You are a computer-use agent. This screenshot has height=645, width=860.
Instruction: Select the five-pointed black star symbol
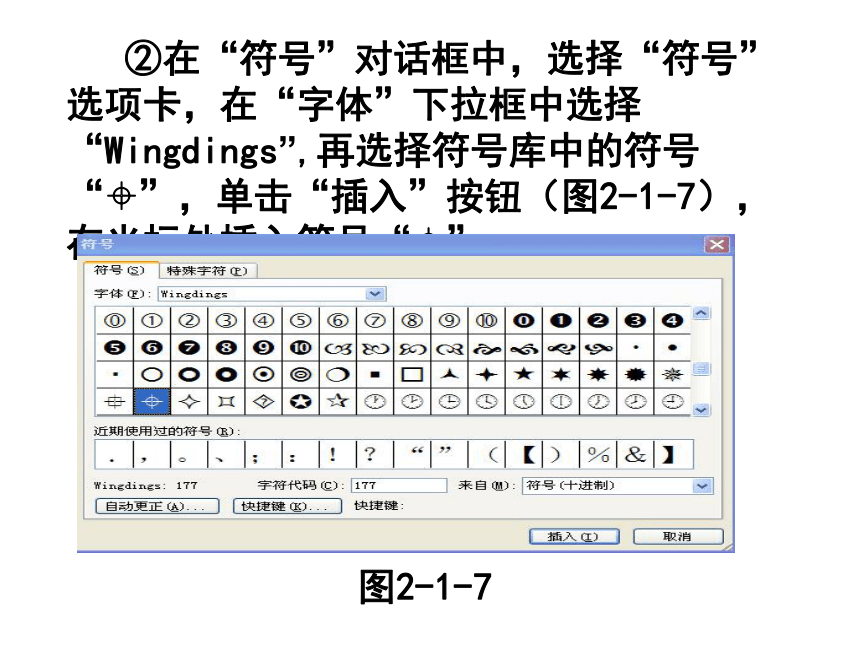(524, 375)
